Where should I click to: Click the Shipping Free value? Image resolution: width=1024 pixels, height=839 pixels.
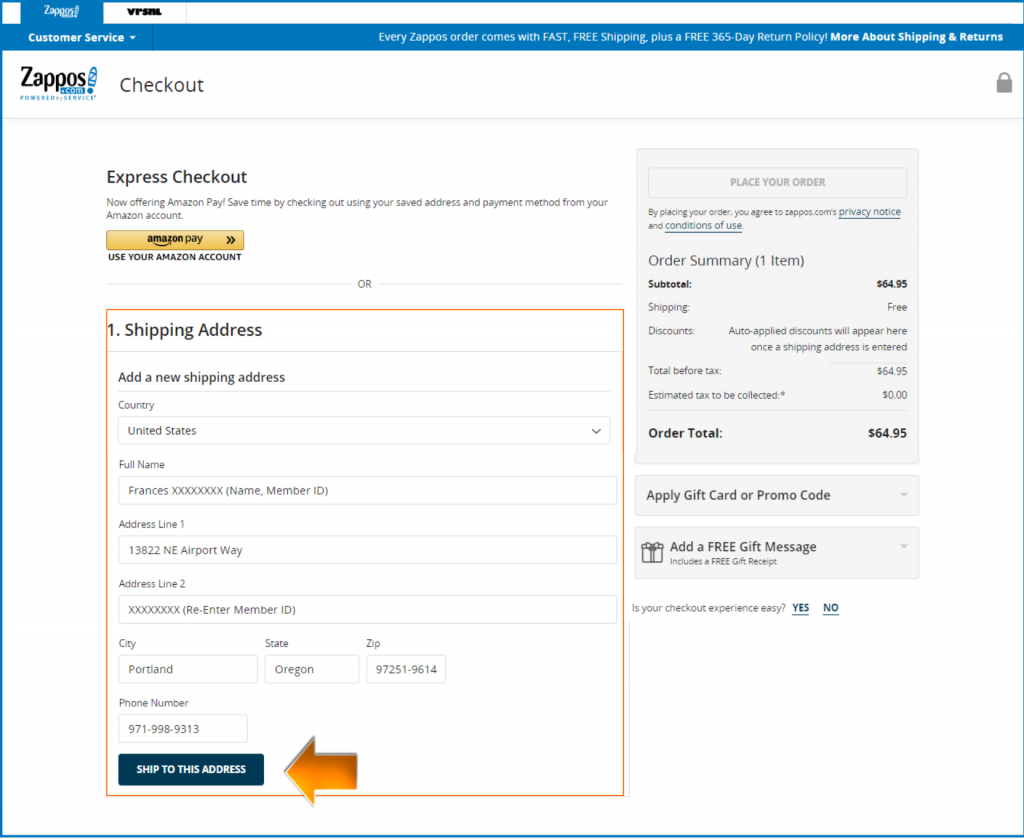tap(897, 308)
